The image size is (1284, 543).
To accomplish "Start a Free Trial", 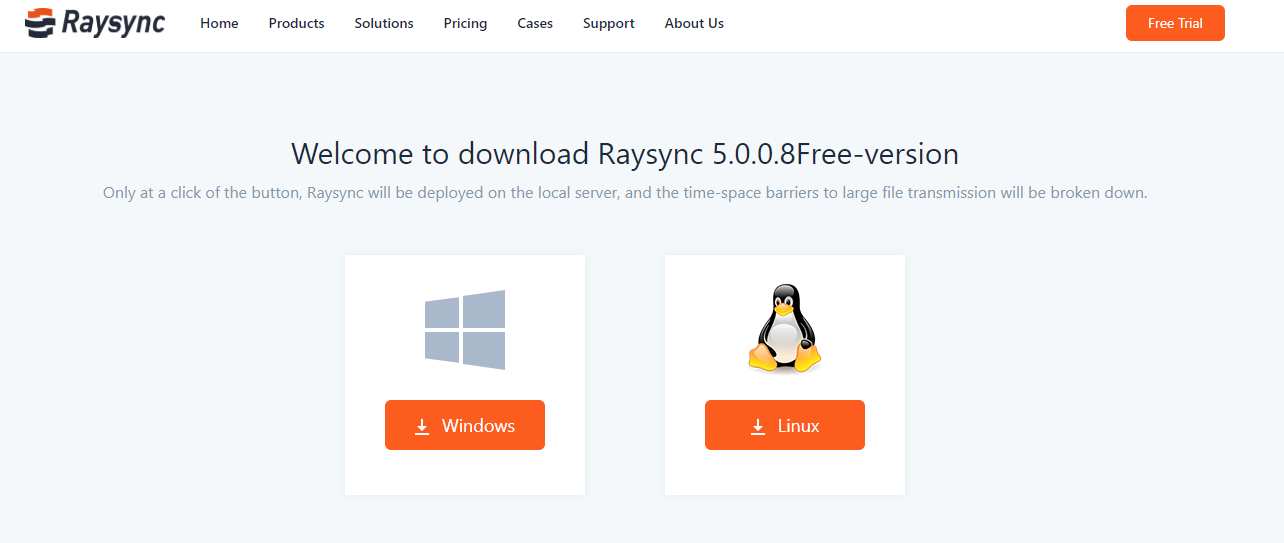I will coord(1175,23).
